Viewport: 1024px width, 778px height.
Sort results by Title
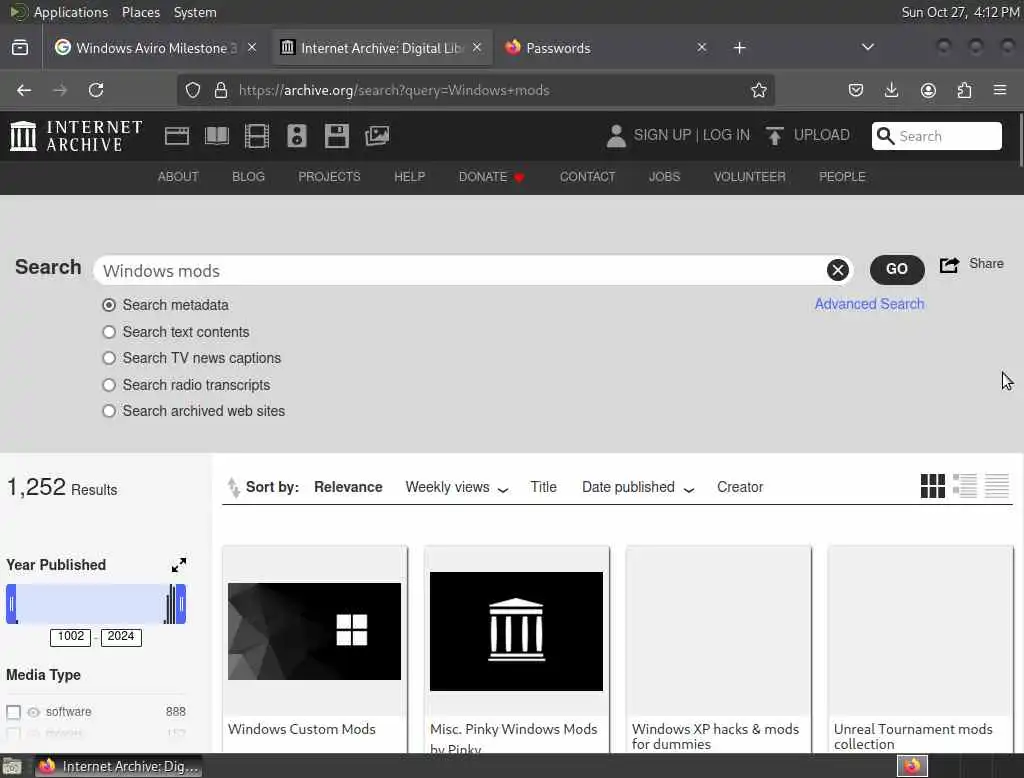point(543,487)
